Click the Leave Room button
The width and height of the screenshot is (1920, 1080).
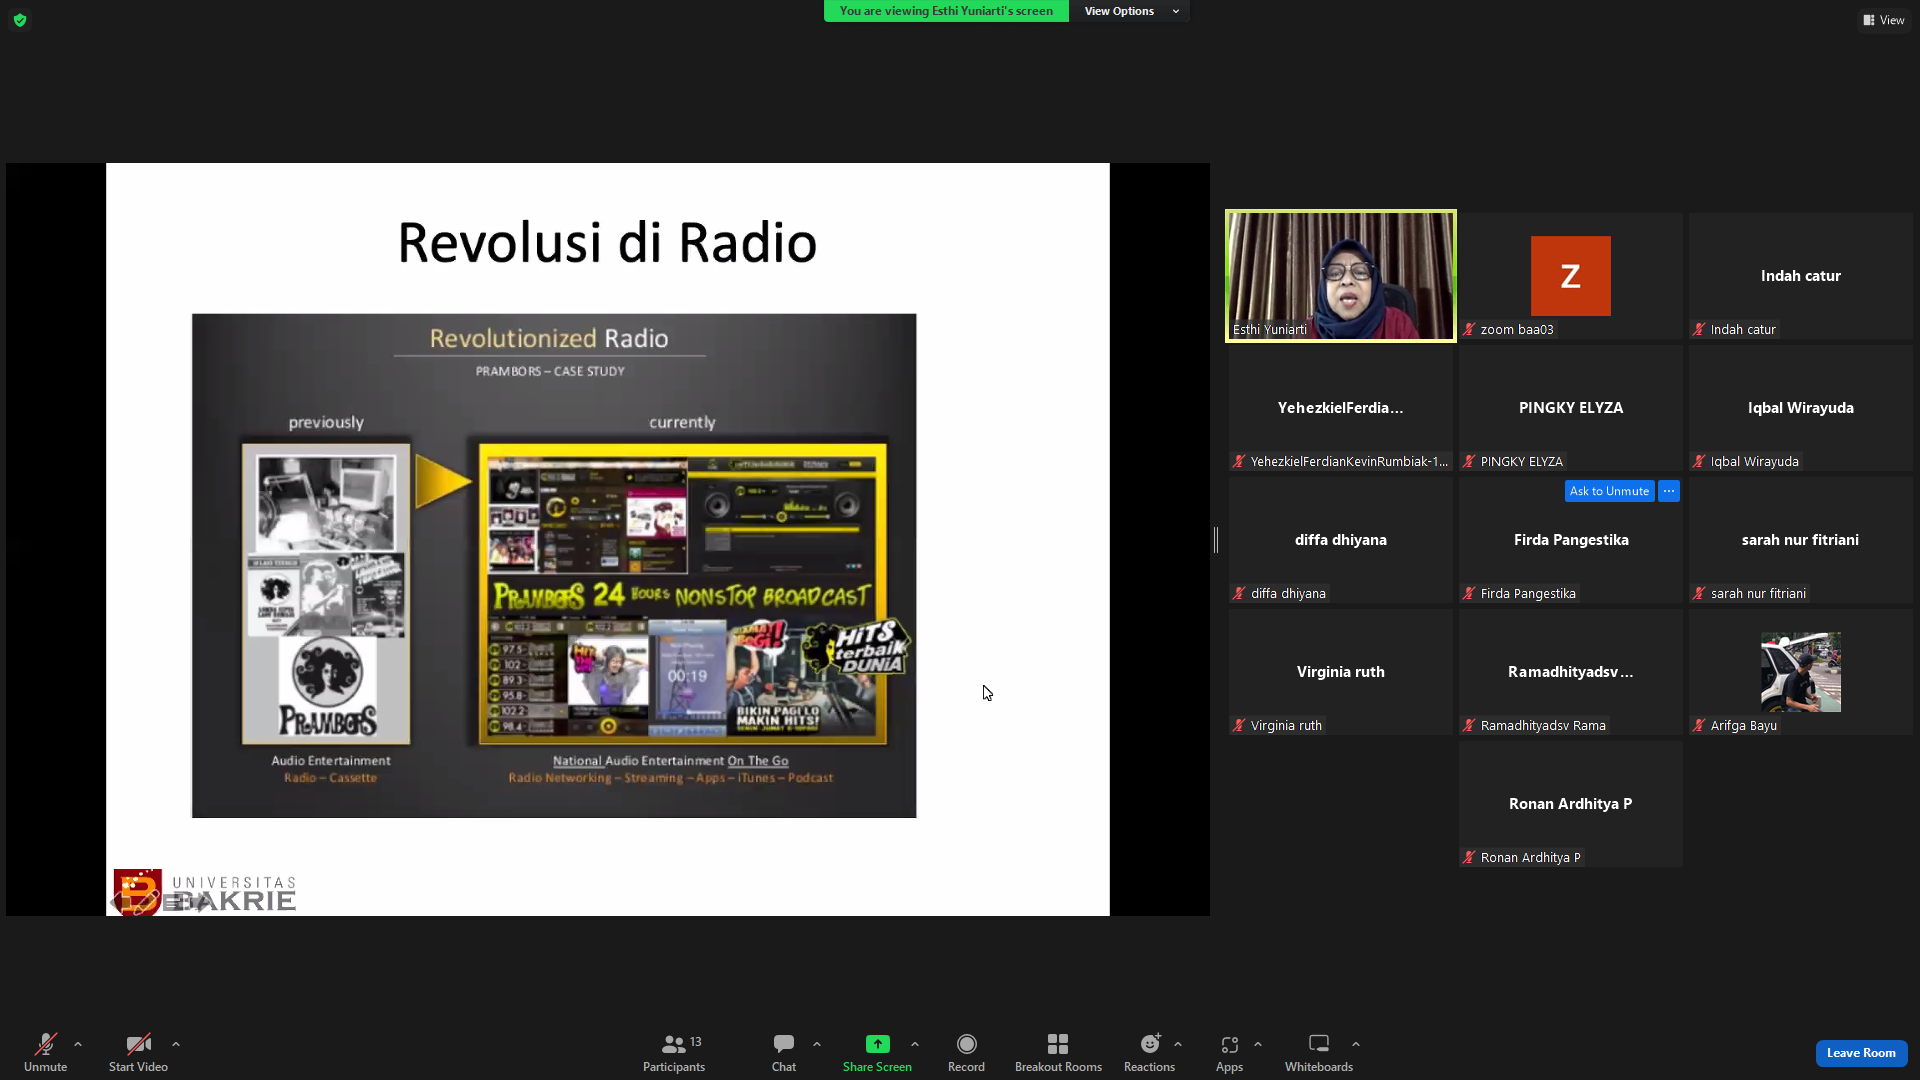(x=1861, y=1053)
